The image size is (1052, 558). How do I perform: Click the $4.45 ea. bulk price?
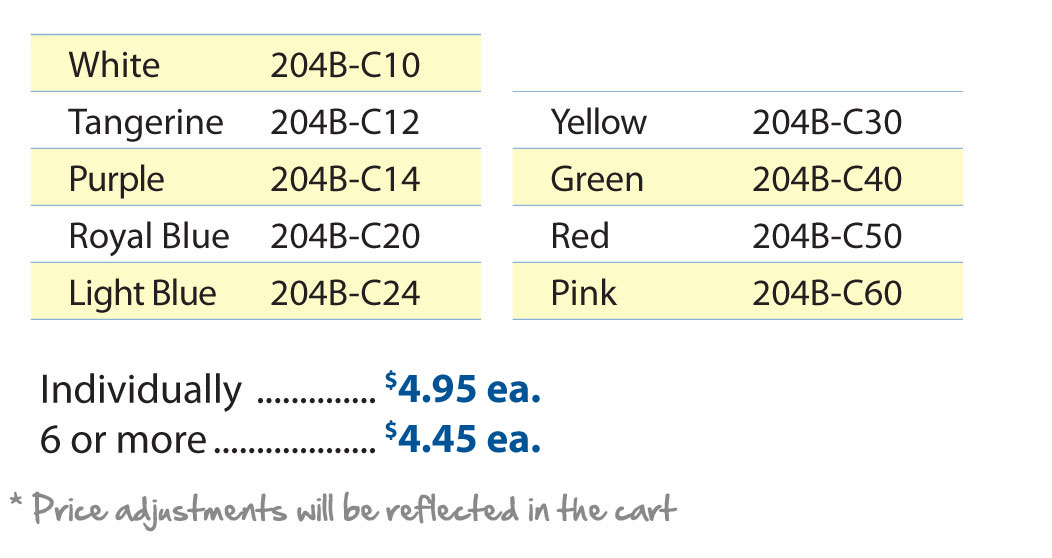pos(463,439)
